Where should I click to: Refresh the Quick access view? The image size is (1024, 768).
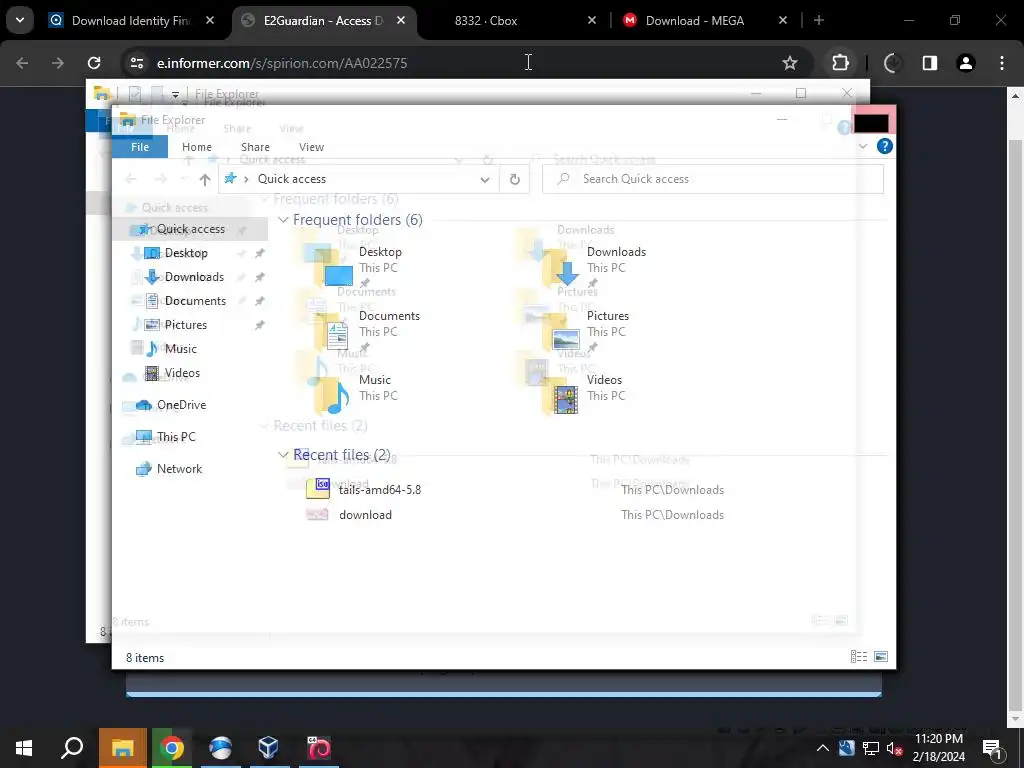515,179
